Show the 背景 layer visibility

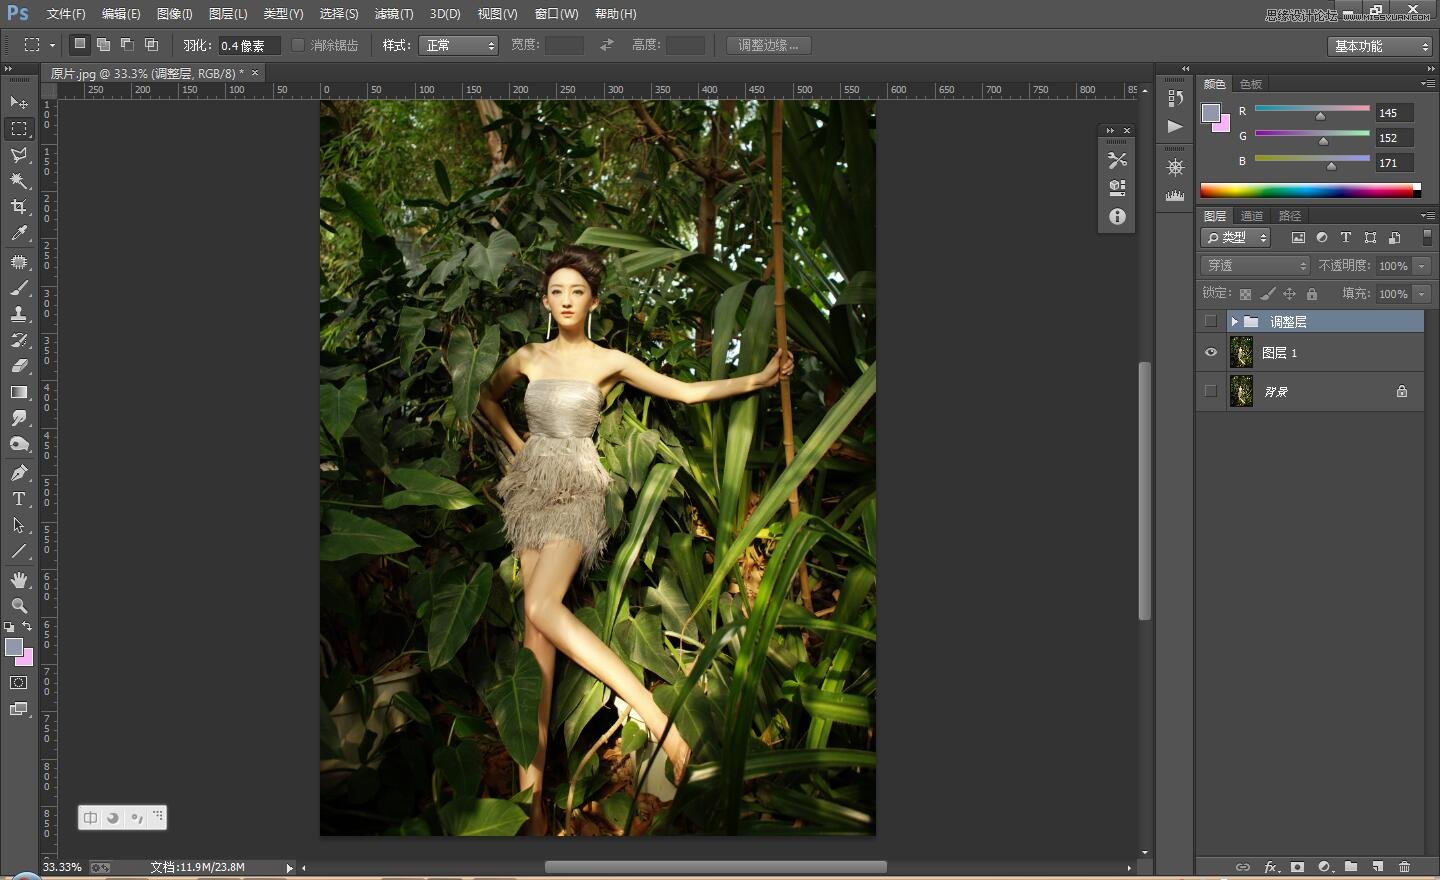click(1211, 391)
